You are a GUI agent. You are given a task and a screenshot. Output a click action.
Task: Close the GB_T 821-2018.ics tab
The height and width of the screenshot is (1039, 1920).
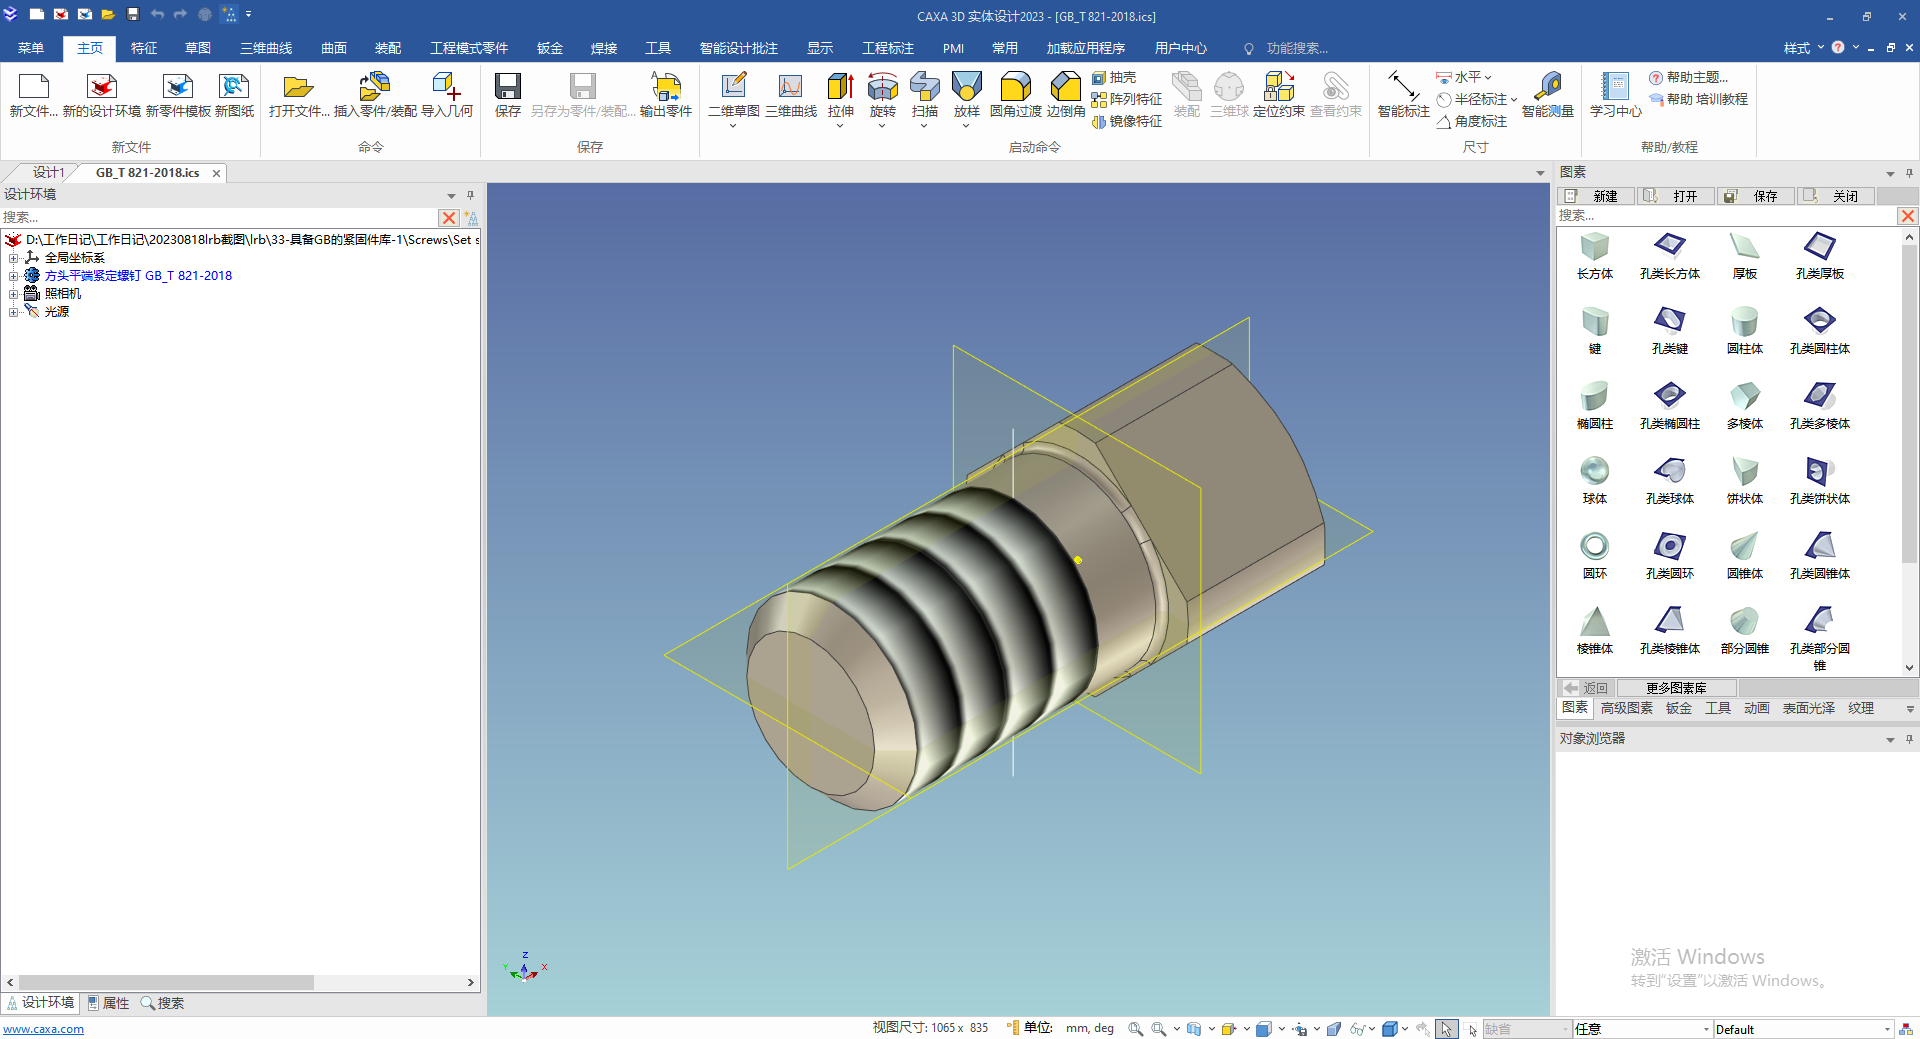(x=216, y=173)
